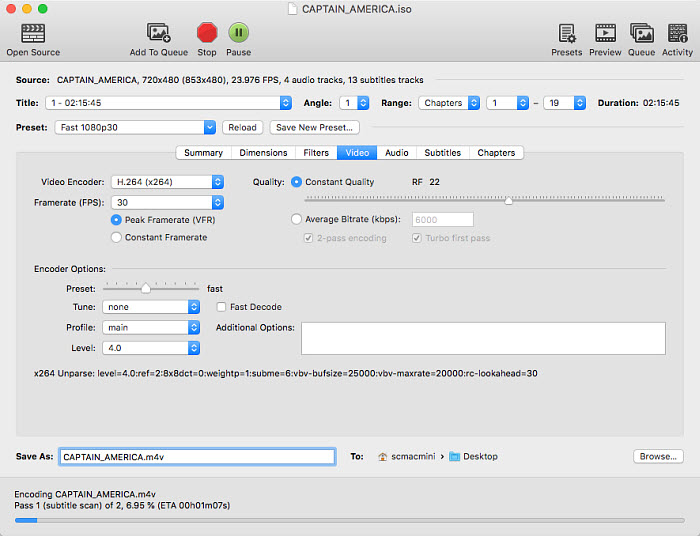
Task: Click the encoding progress bar
Action: click(x=350, y=520)
